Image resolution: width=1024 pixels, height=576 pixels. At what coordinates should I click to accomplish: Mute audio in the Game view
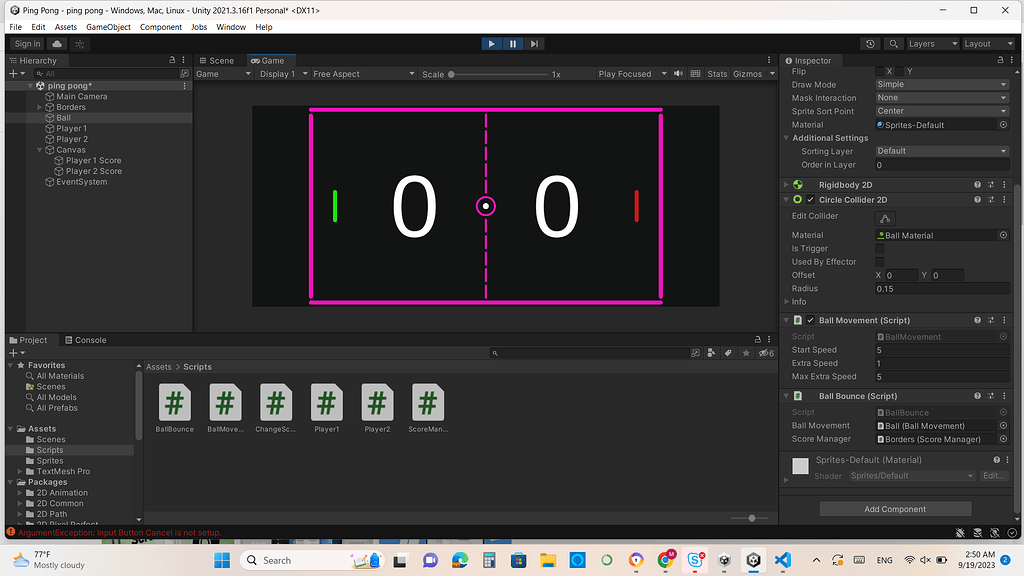pos(679,74)
